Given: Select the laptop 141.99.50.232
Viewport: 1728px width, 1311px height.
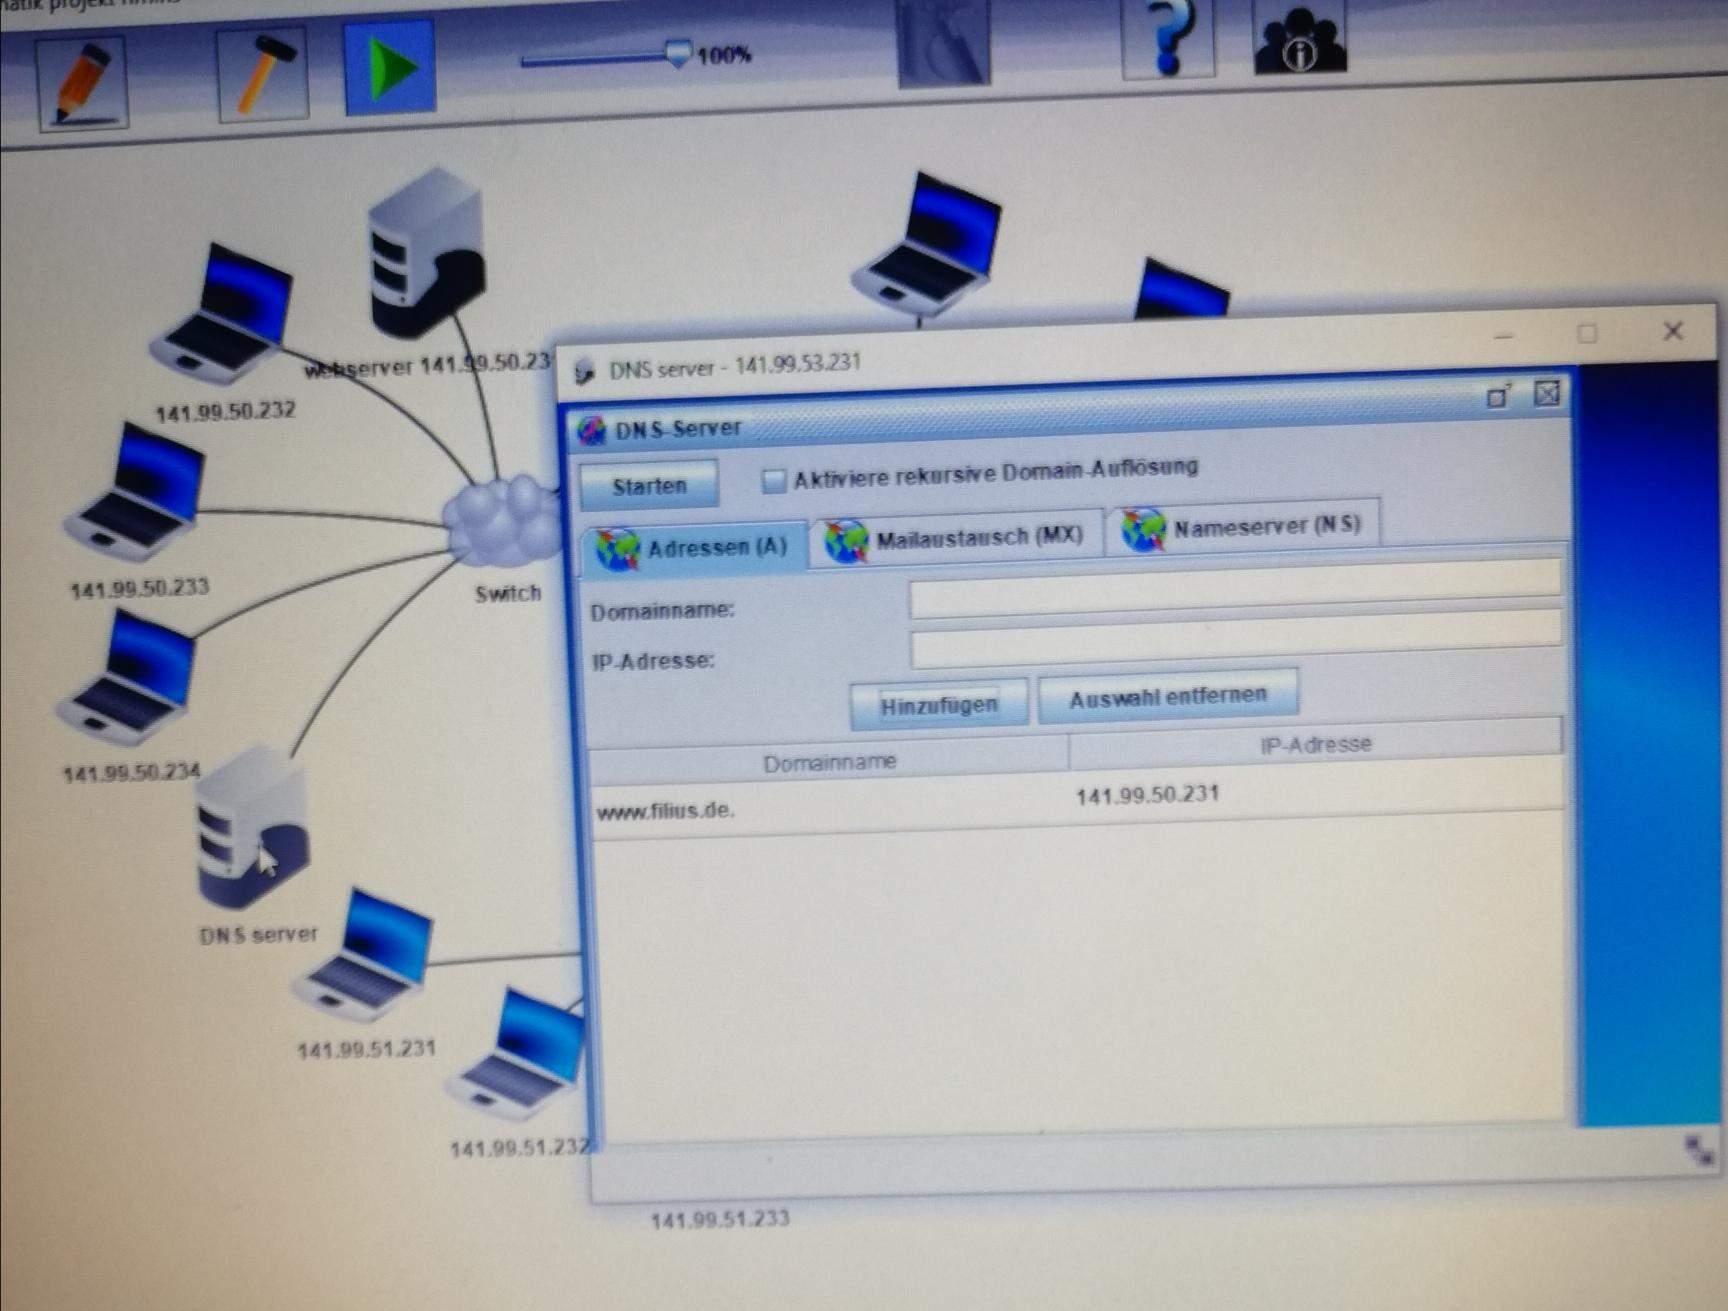Looking at the screenshot, I should pos(222,315).
